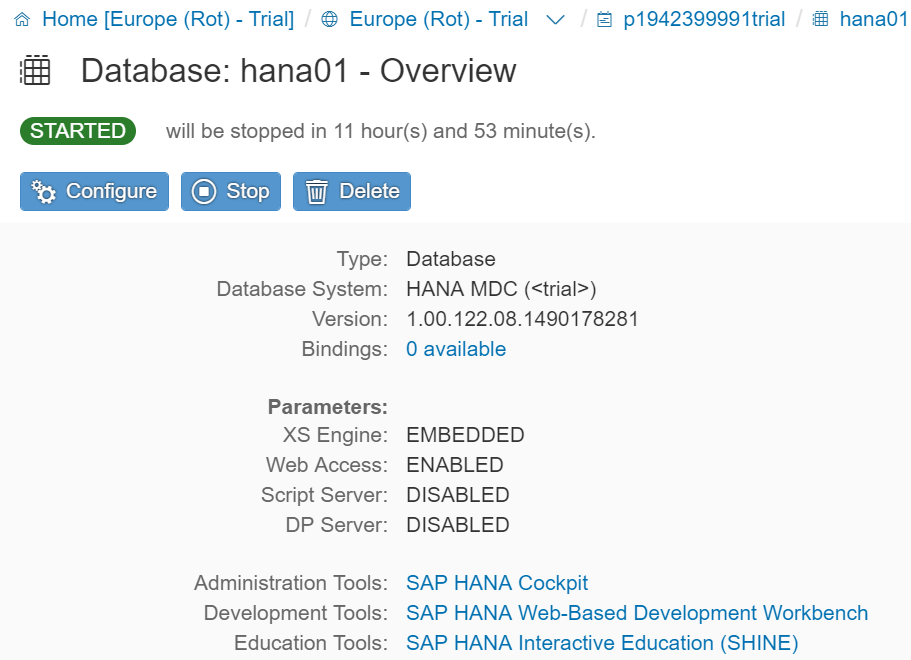
Task: Click the hana01 breadcrumb link
Action: click(874, 19)
